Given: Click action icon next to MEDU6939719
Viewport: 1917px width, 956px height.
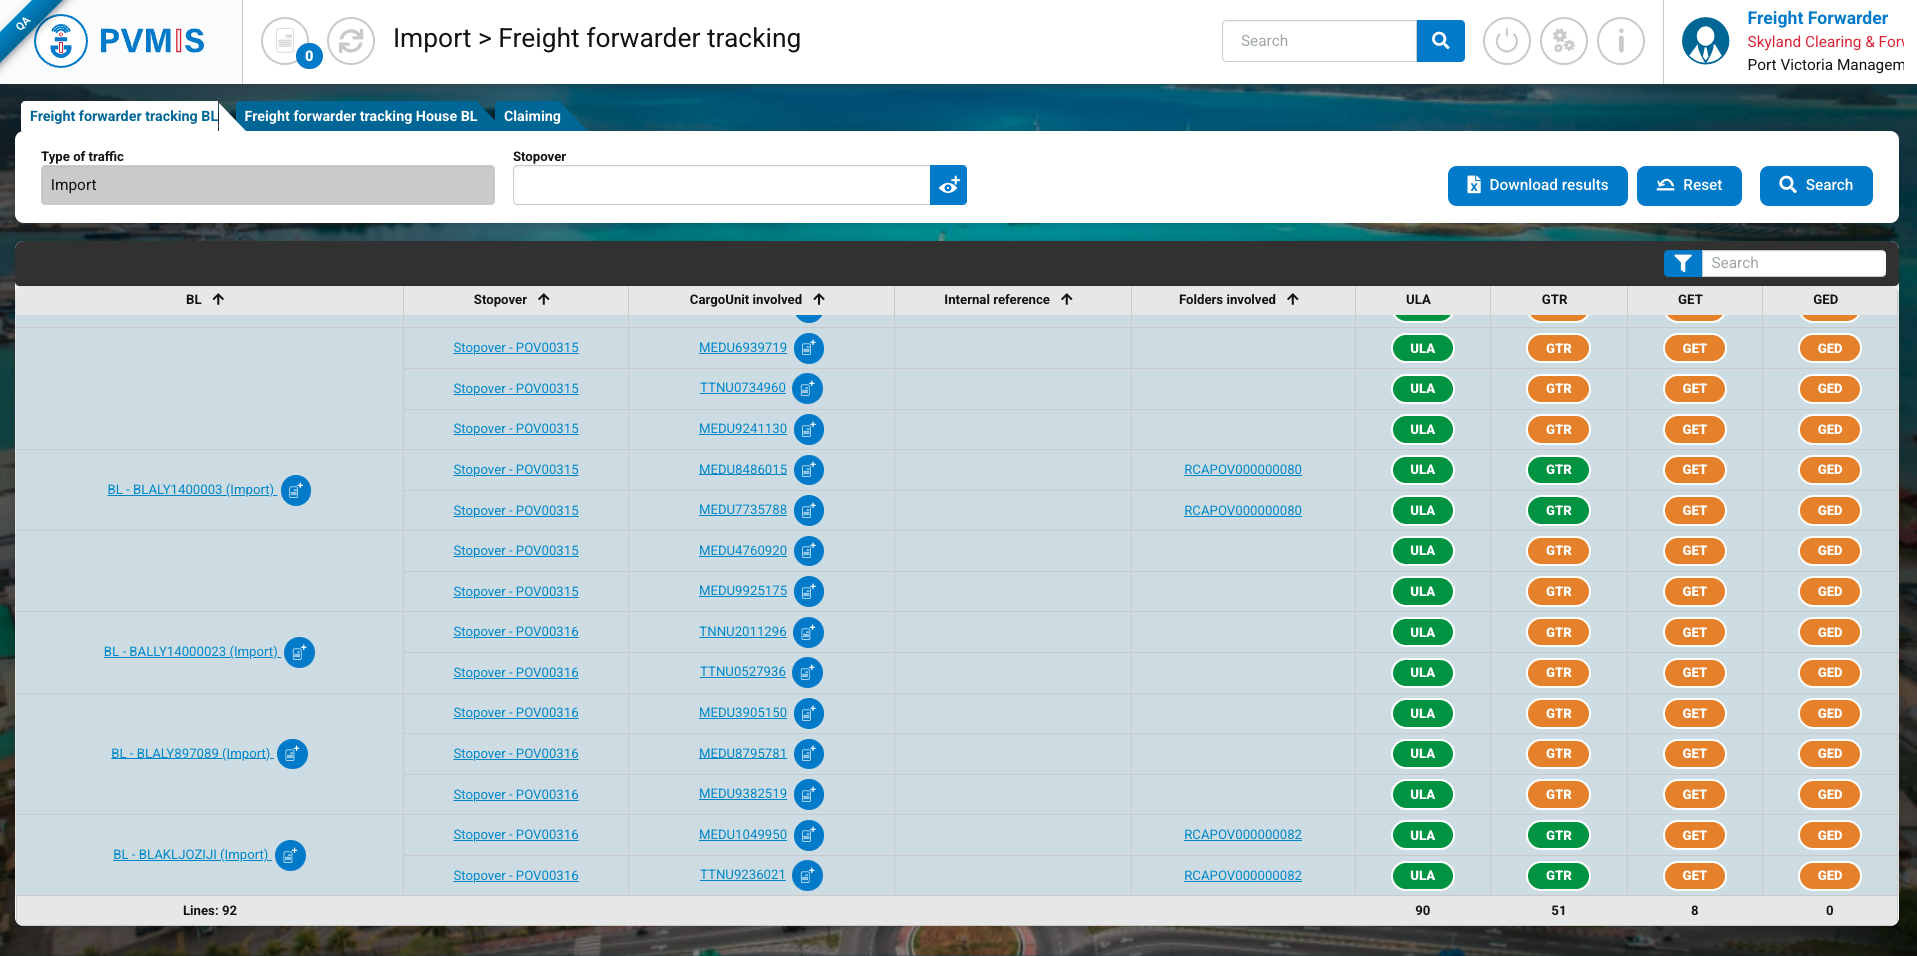Looking at the screenshot, I should pos(809,349).
